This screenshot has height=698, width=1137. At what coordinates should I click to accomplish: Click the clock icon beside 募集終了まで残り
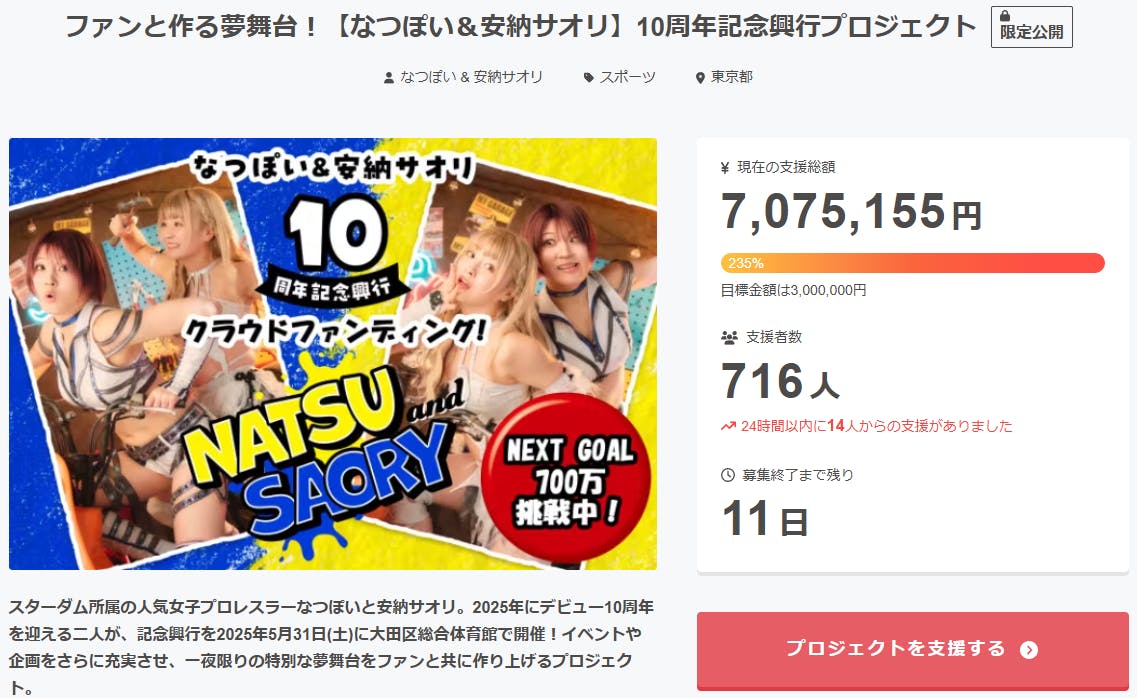coord(728,475)
